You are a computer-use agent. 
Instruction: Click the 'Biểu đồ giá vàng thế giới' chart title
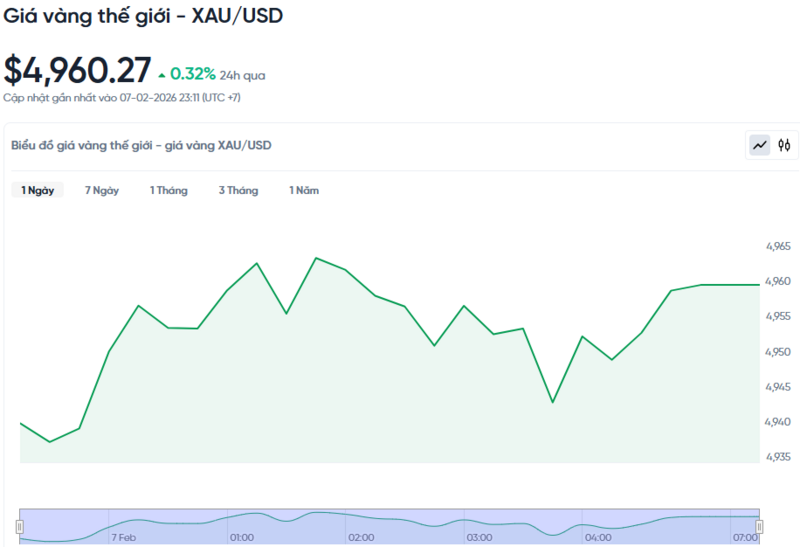coord(141,145)
